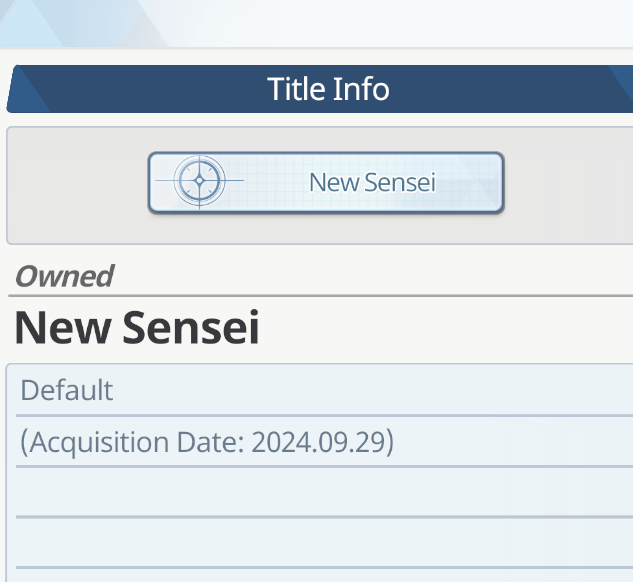Viewport: 633px width, 582px height.
Task: Click the blank space right of the Owned label
Action: tap(370, 276)
